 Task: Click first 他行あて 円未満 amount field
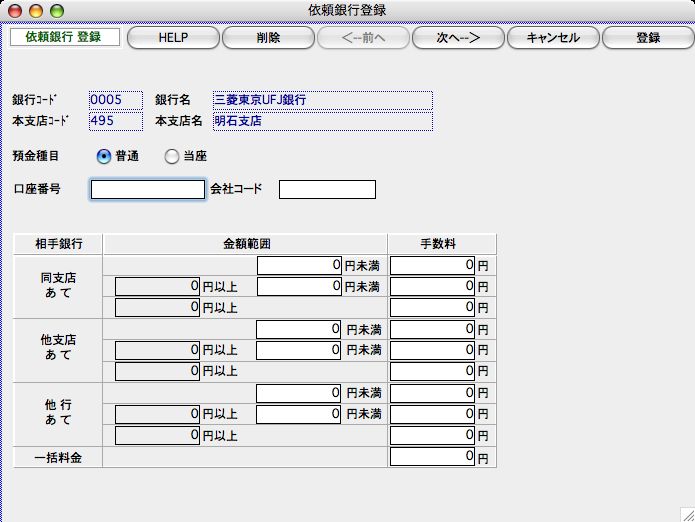pos(299,393)
